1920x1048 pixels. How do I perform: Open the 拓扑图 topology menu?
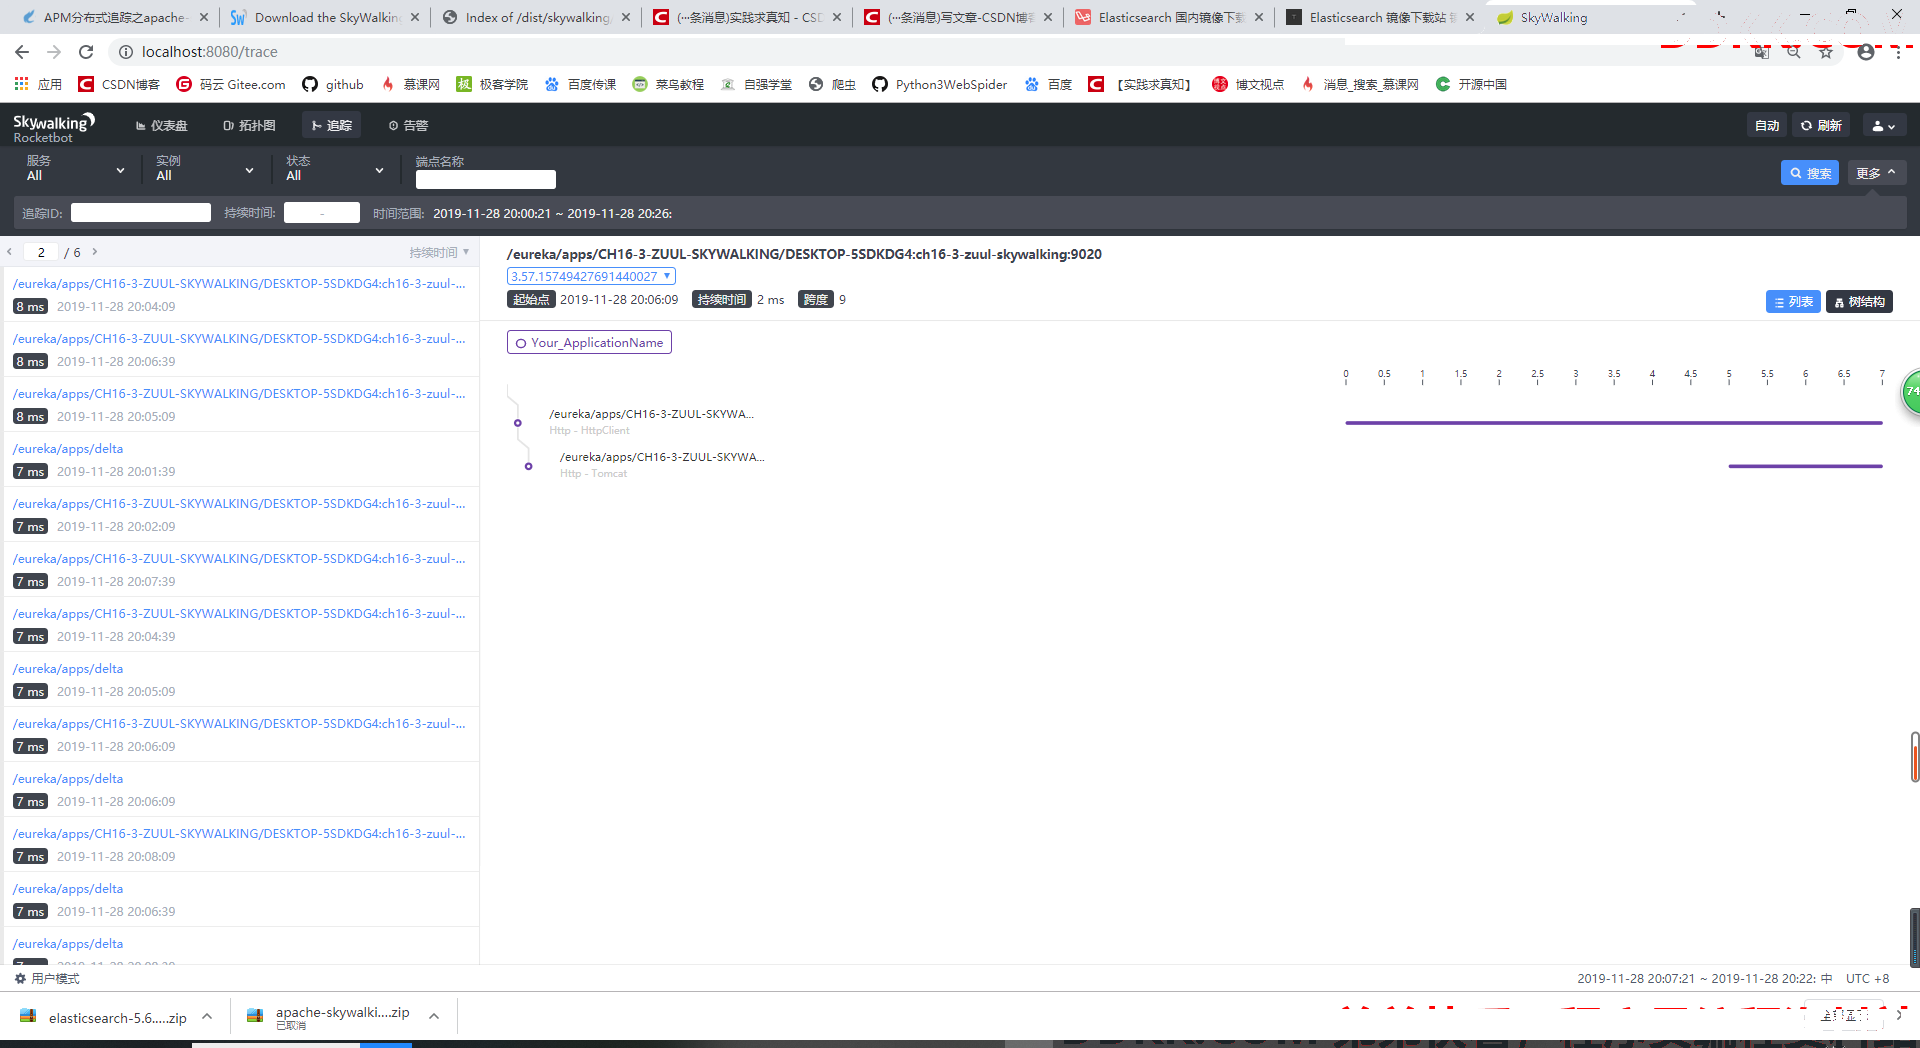pyautogui.click(x=249, y=126)
